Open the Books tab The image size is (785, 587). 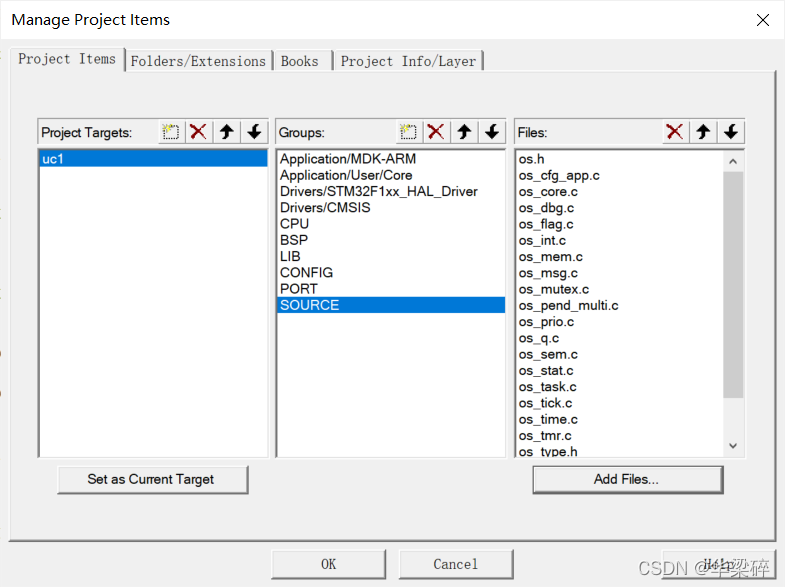tap(302, 61)
